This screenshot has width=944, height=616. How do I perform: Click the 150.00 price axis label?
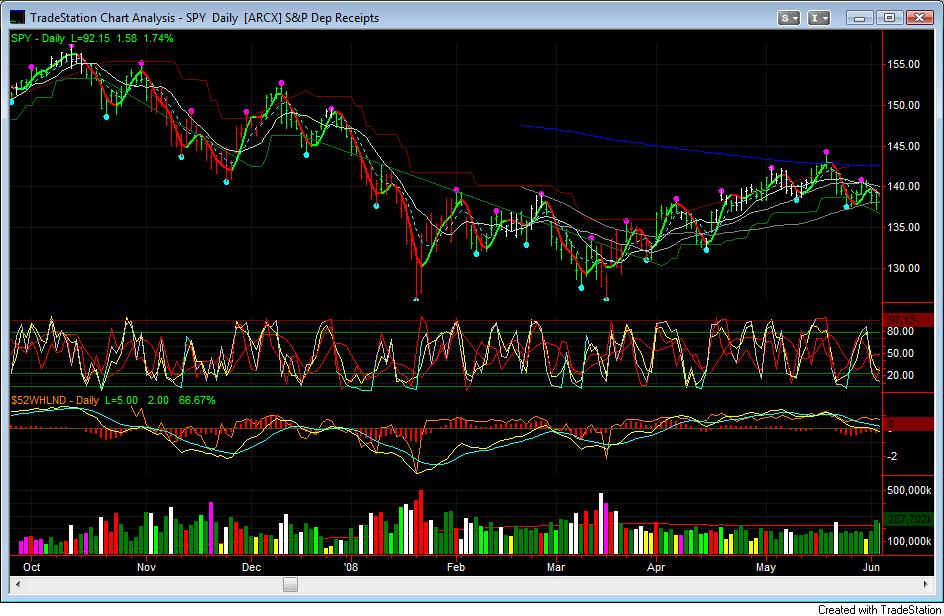click(x=904, y=105)
